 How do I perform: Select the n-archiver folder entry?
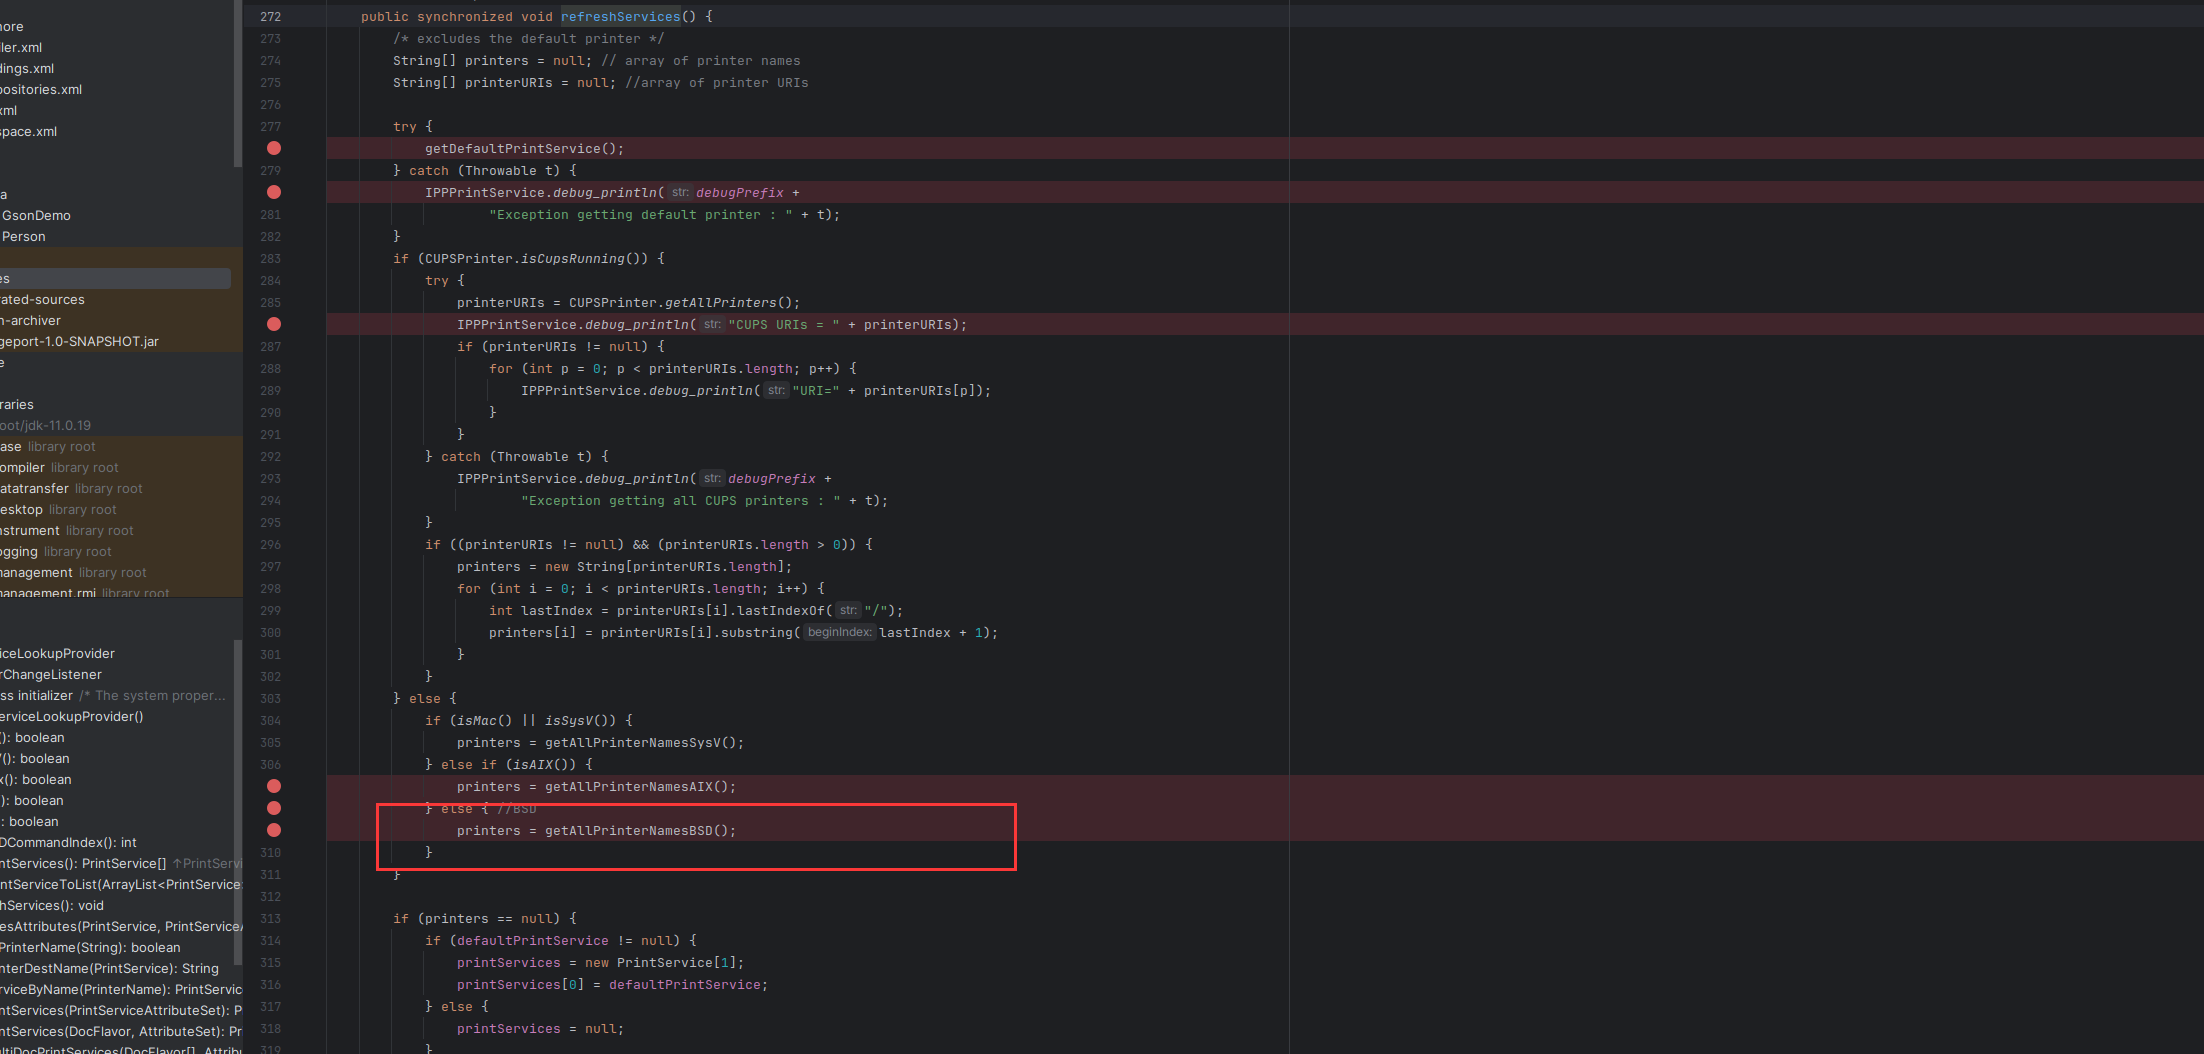click(x=31, y=320)
